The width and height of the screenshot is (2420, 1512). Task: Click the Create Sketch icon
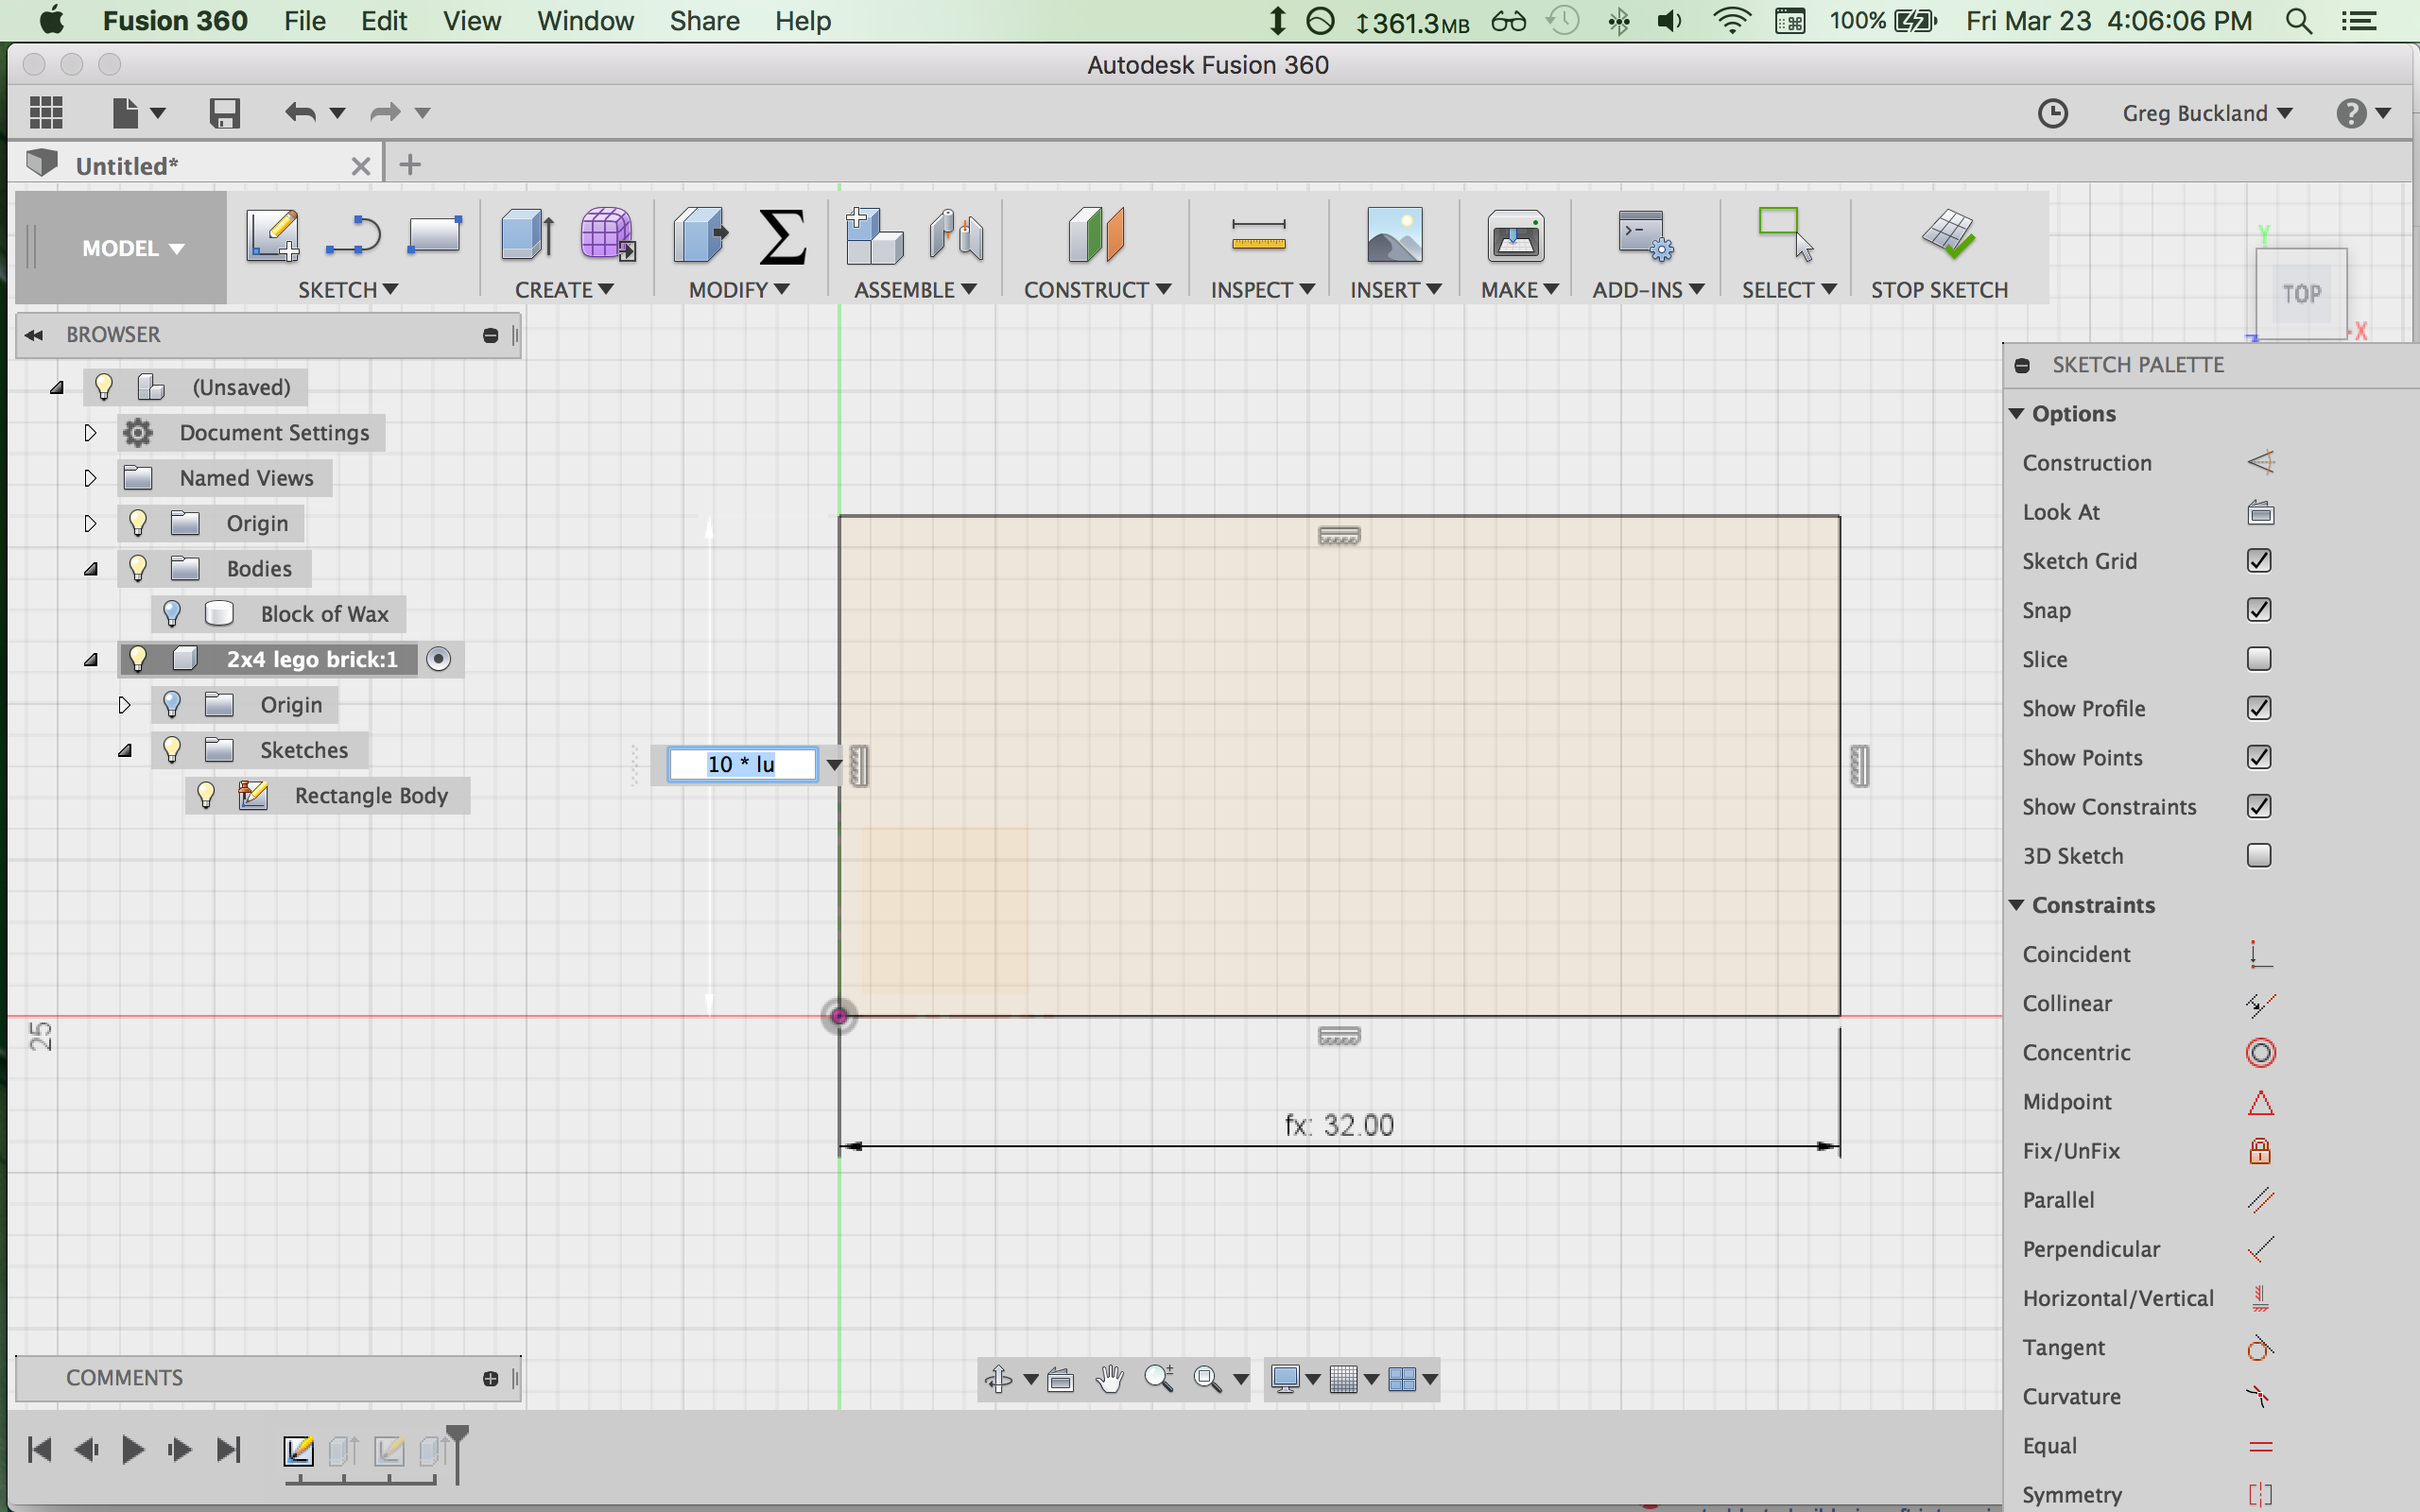click(x=272, y=236)
